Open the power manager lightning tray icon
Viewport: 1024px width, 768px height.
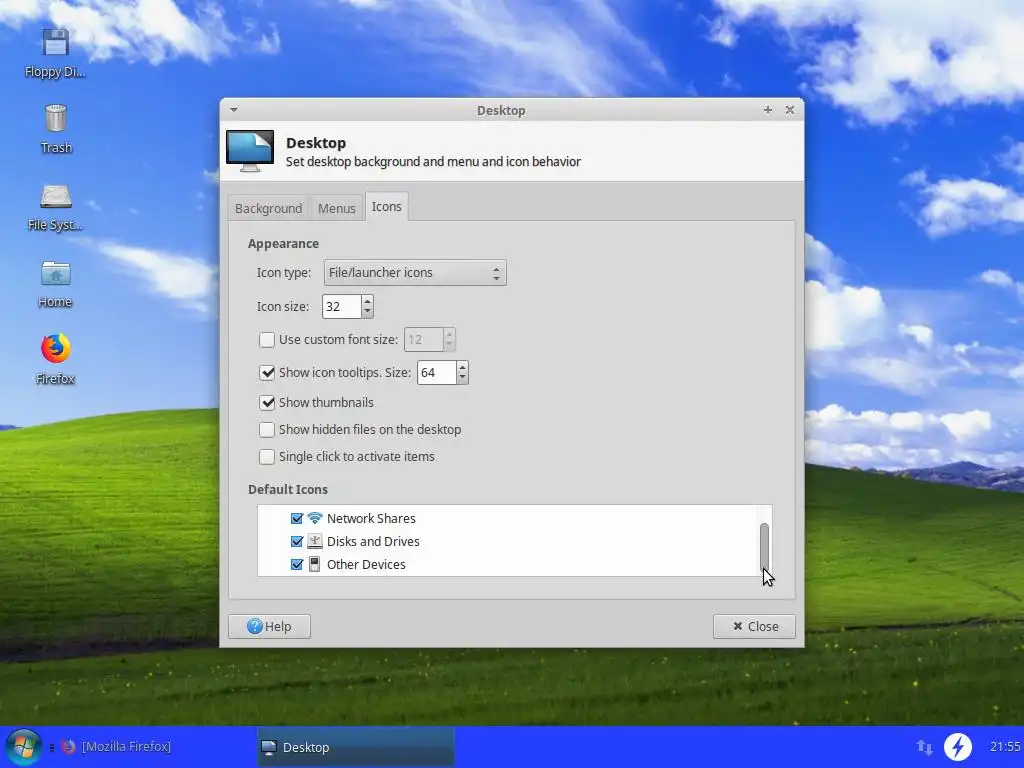click(x=958, y=746)
